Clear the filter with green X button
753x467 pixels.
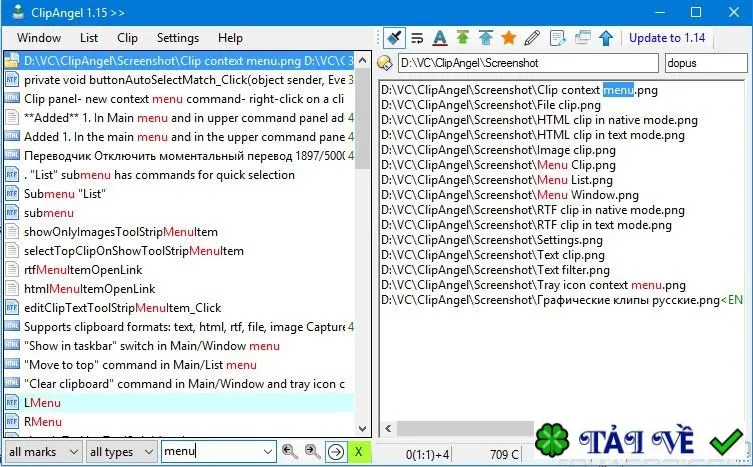[359, 452]
